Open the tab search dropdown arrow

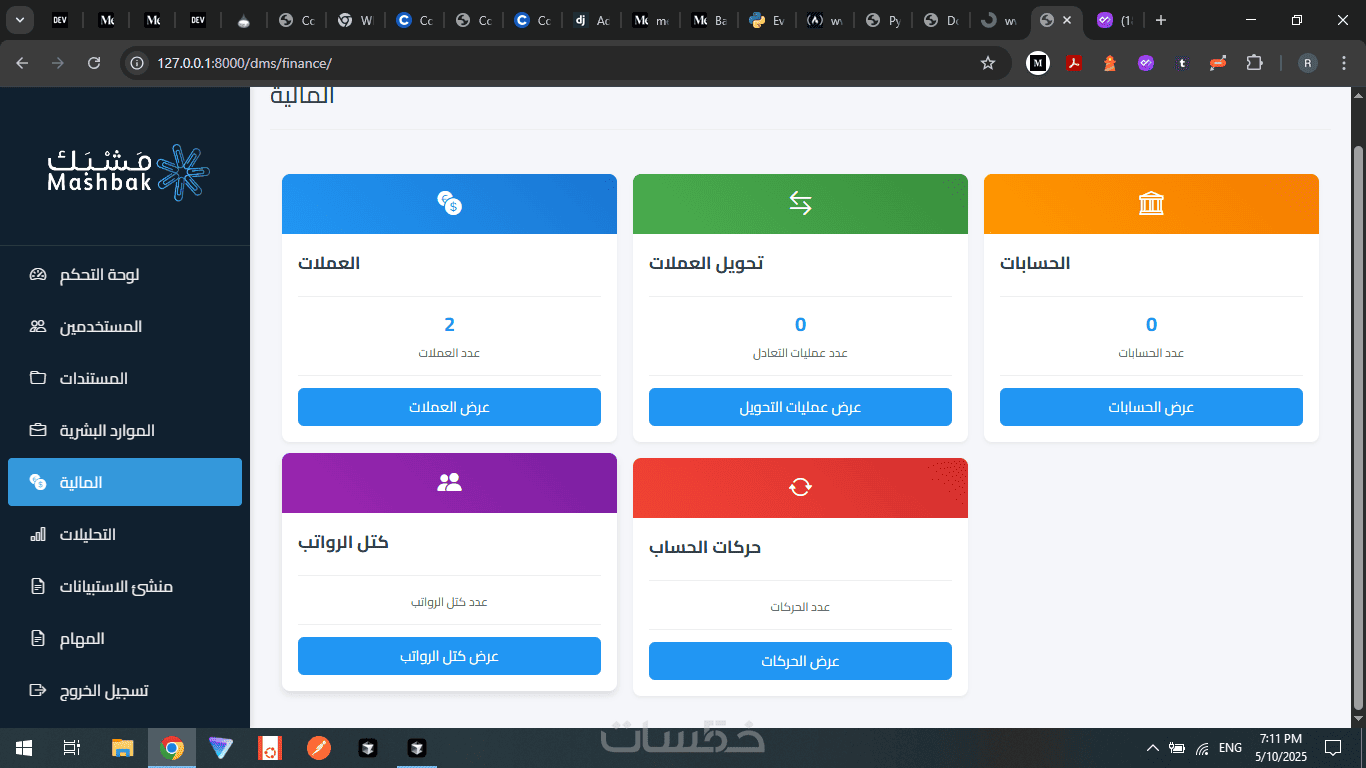pyautogui.click(x=21, y=20)
